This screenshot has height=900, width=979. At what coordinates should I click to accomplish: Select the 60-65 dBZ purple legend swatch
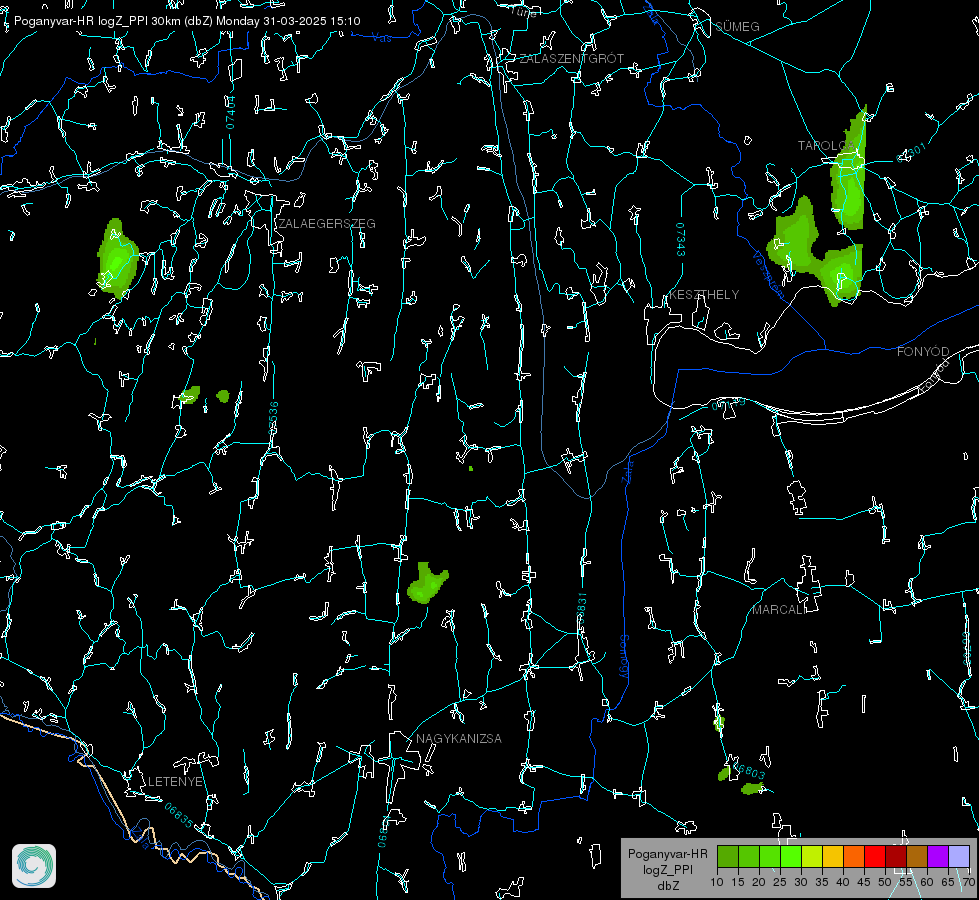[x=938, y=856]
